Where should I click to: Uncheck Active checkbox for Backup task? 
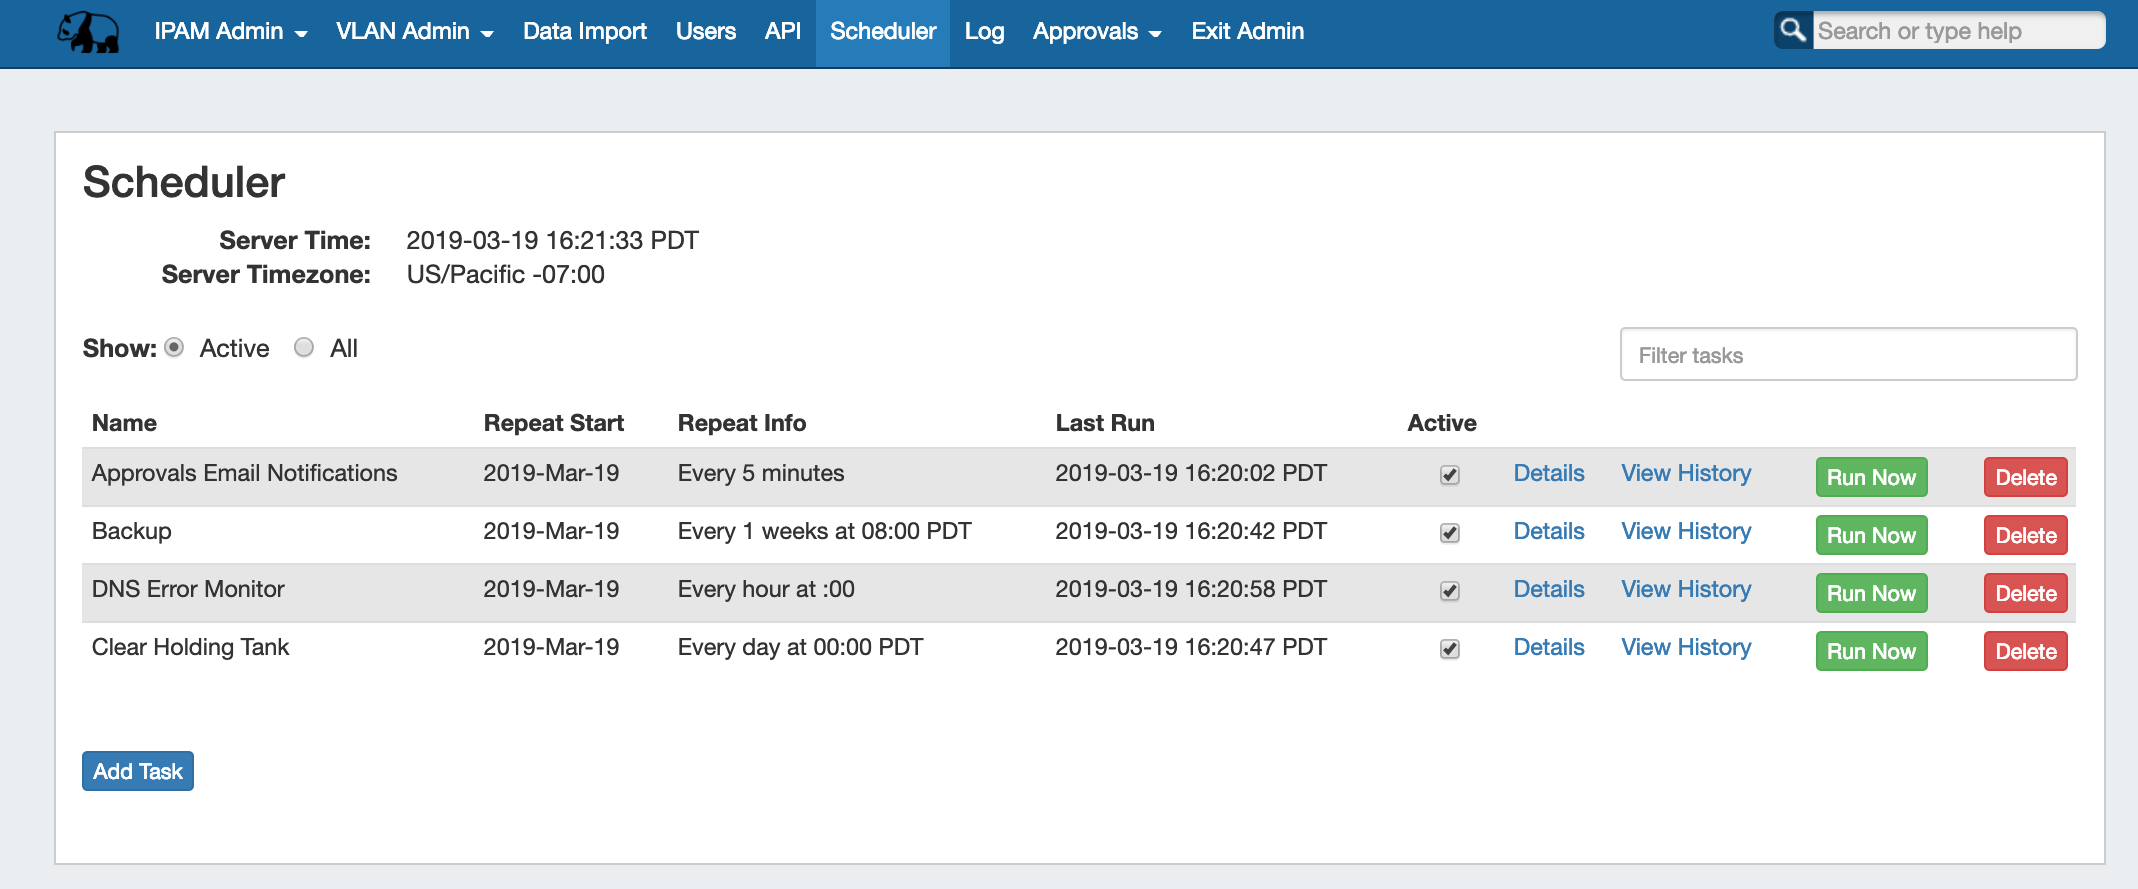tap(1449, 533)
